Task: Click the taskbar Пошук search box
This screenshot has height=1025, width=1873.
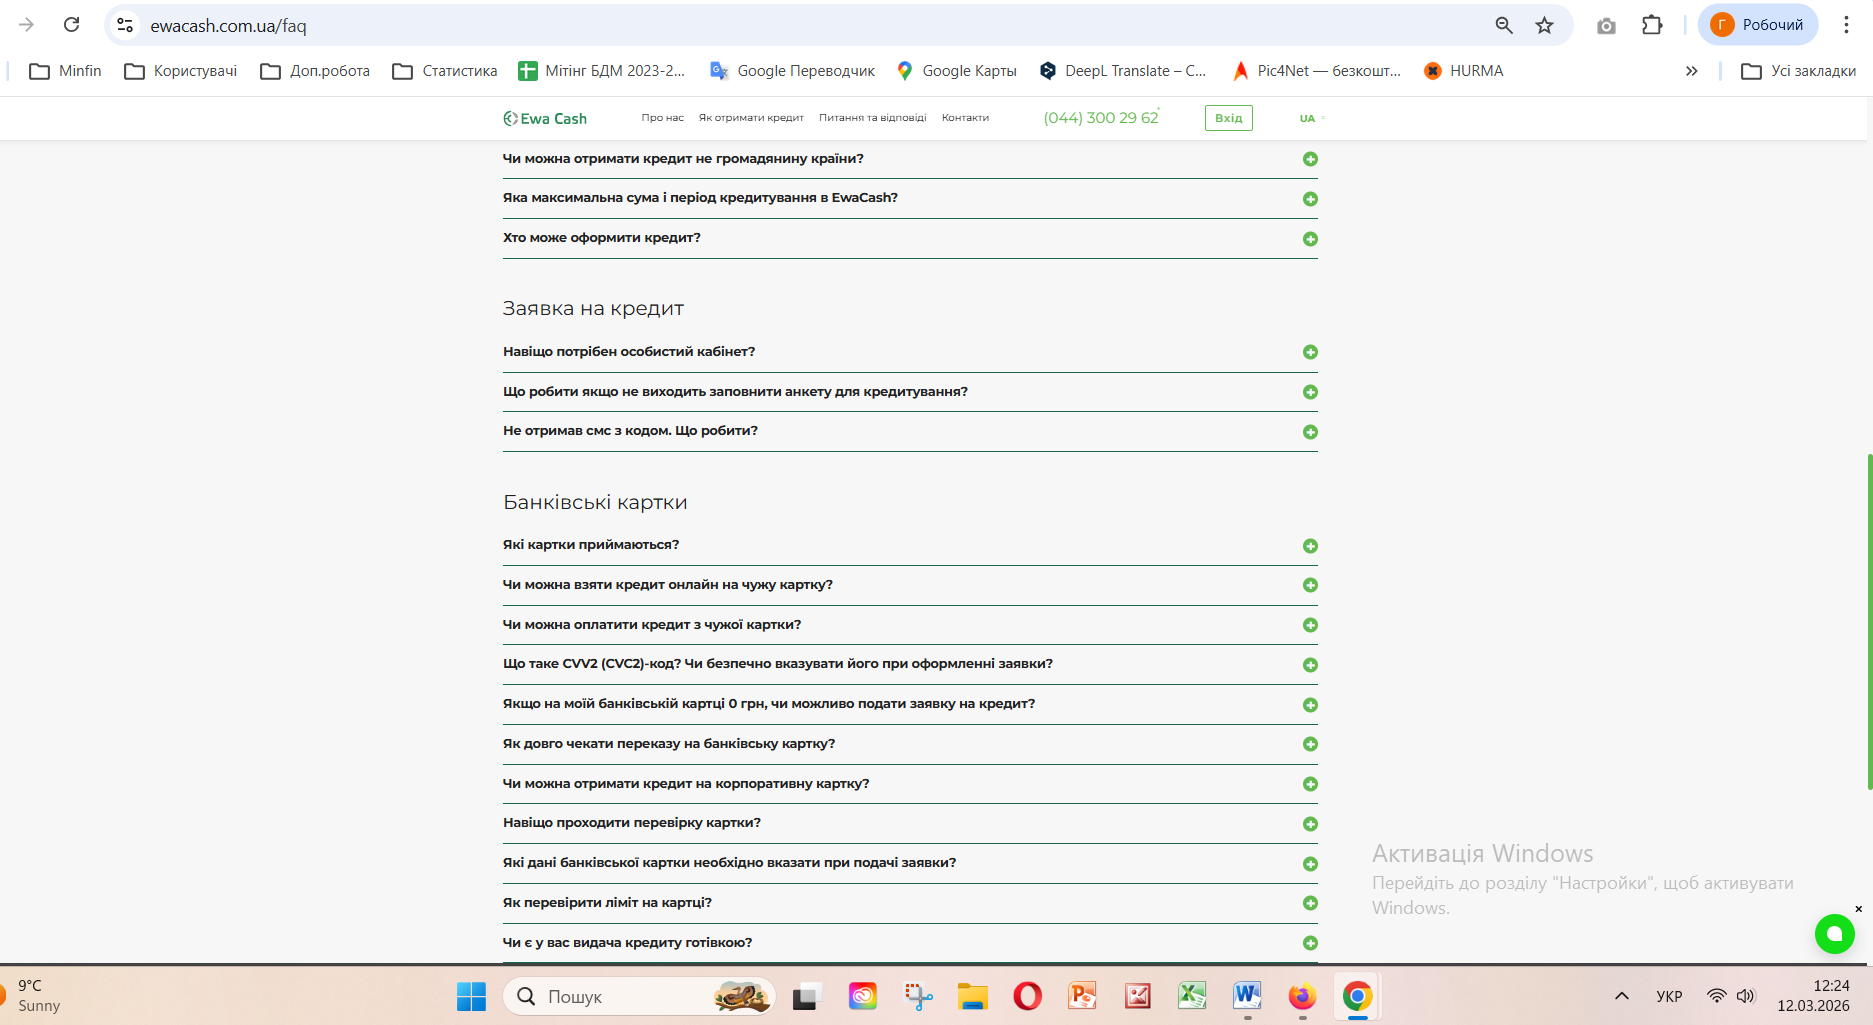Action: 639,997
